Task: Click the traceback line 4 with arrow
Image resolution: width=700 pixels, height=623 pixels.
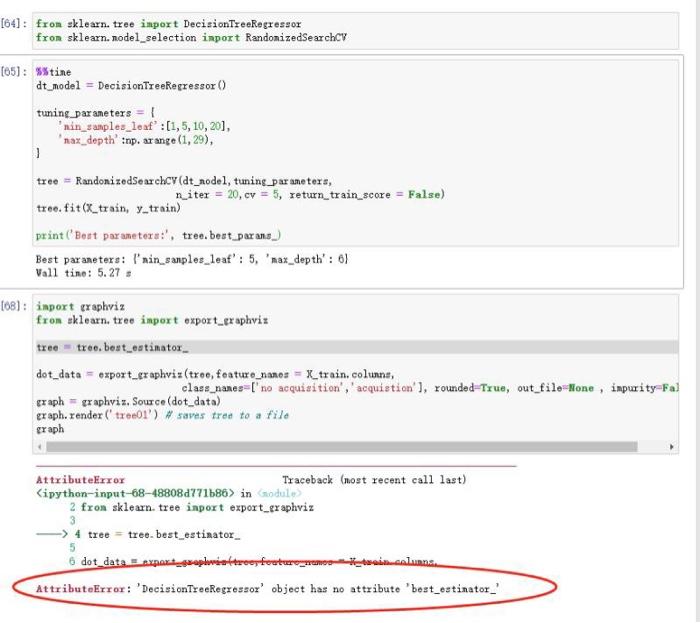Action: (138, 535)
